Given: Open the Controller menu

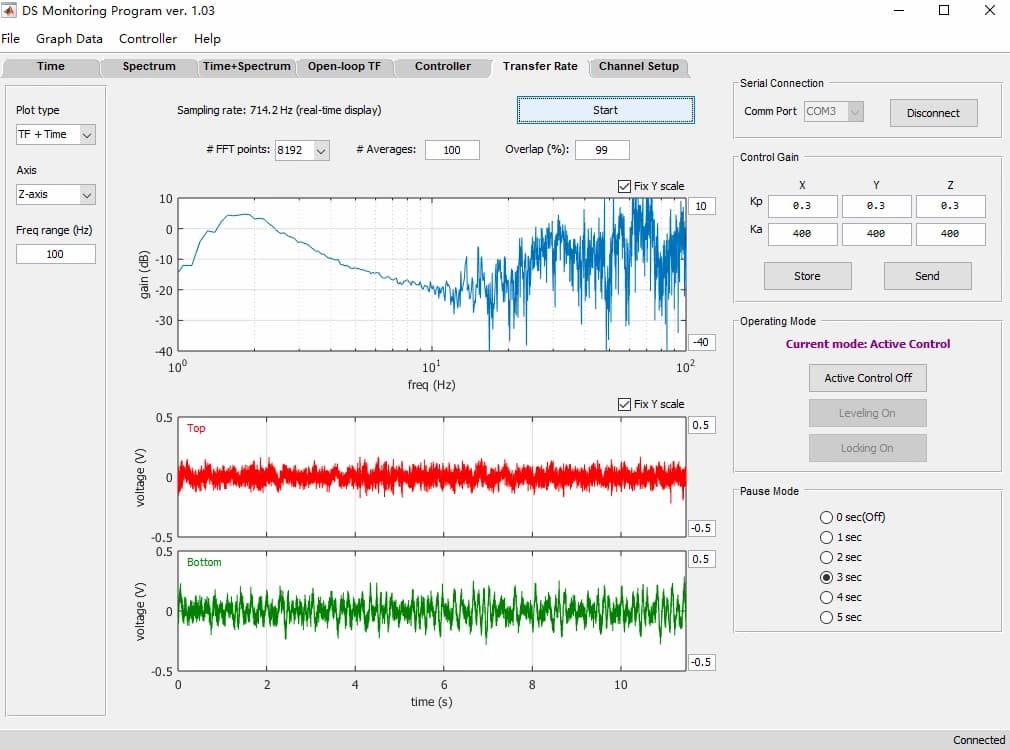Looking at the screenshot, I should point(148,39).
